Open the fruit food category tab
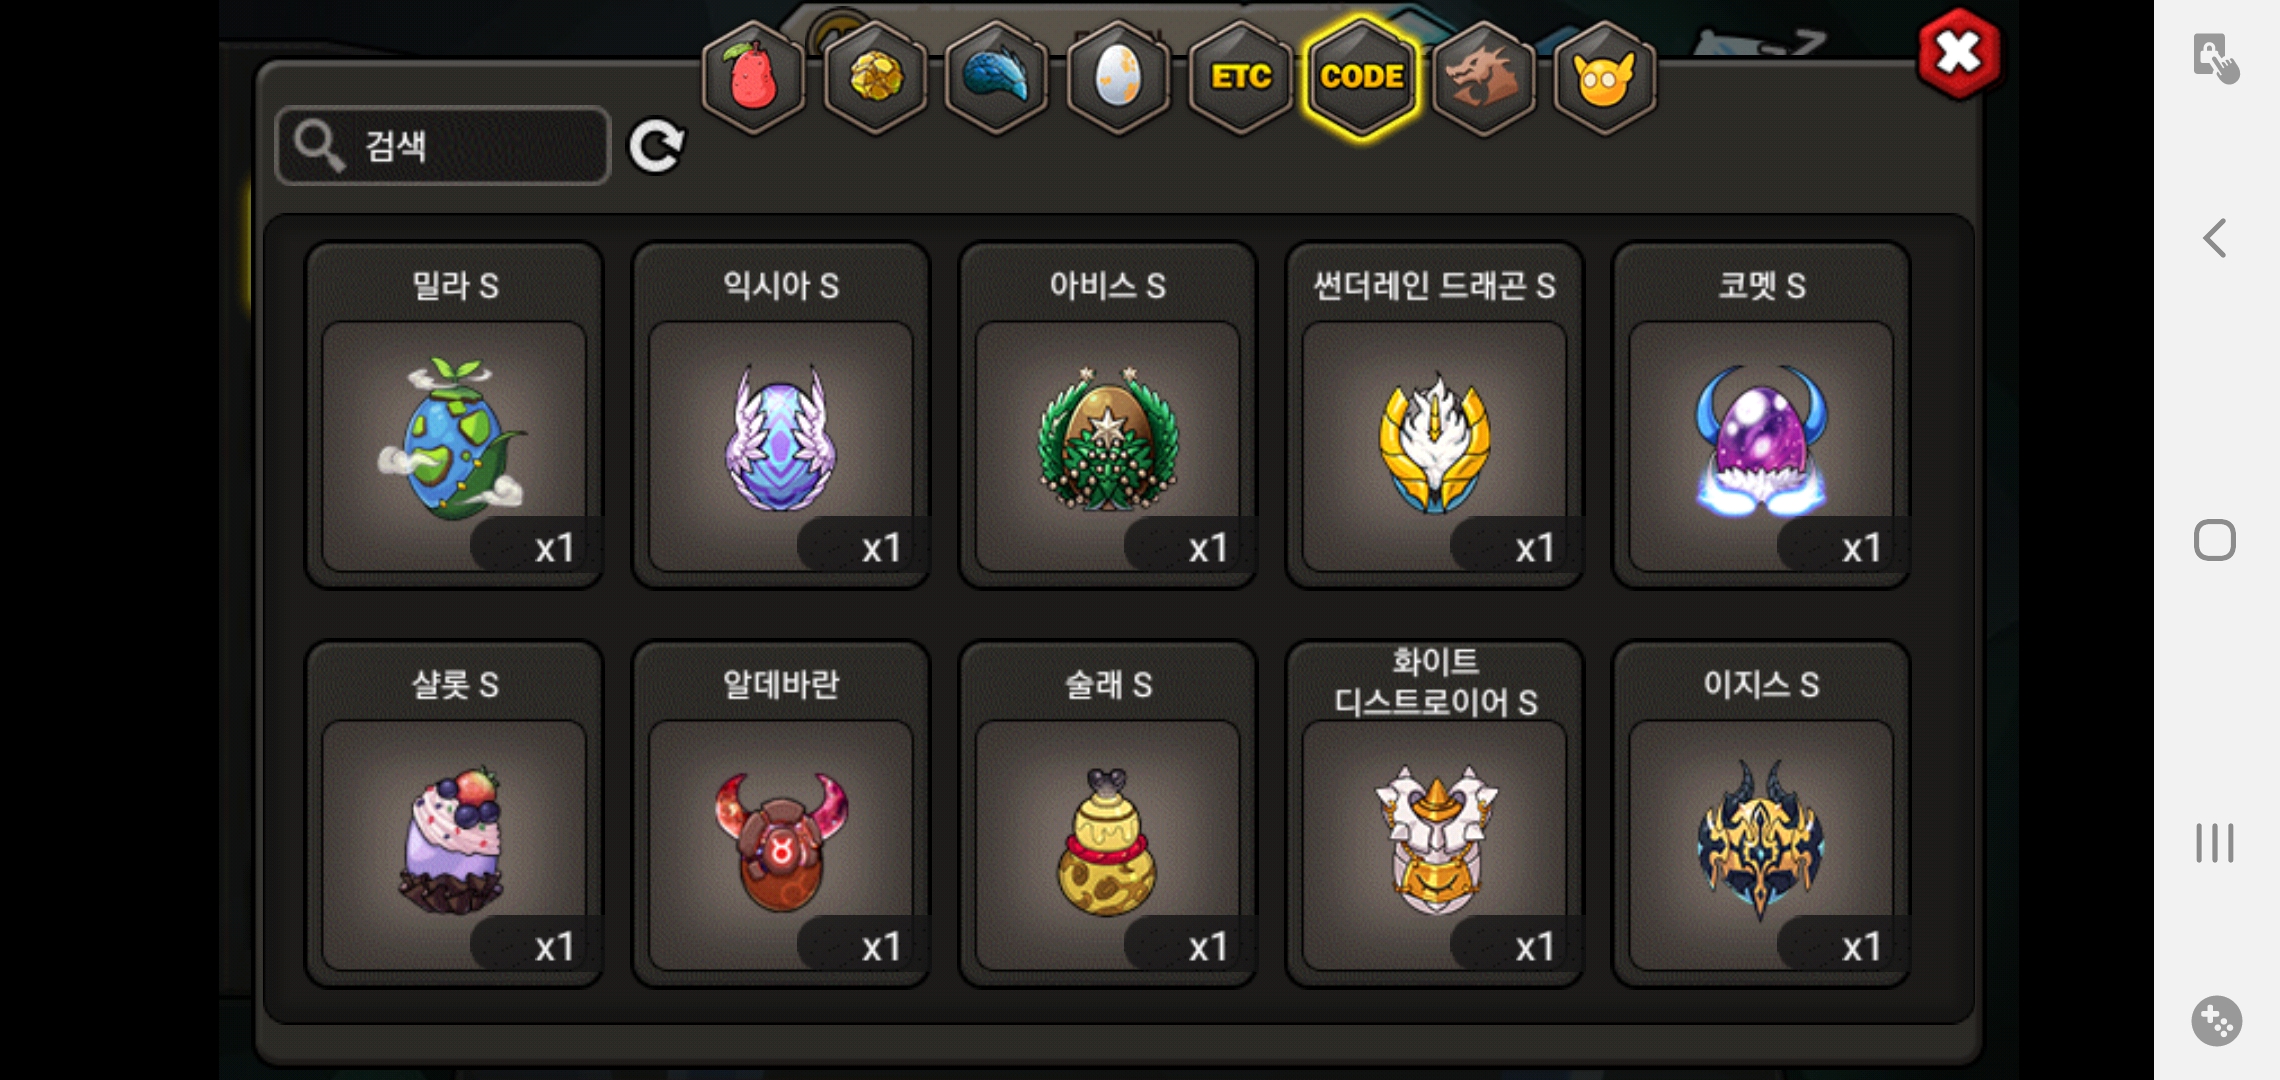Screen dimensions: 2280x1080 tap(754, 77)
